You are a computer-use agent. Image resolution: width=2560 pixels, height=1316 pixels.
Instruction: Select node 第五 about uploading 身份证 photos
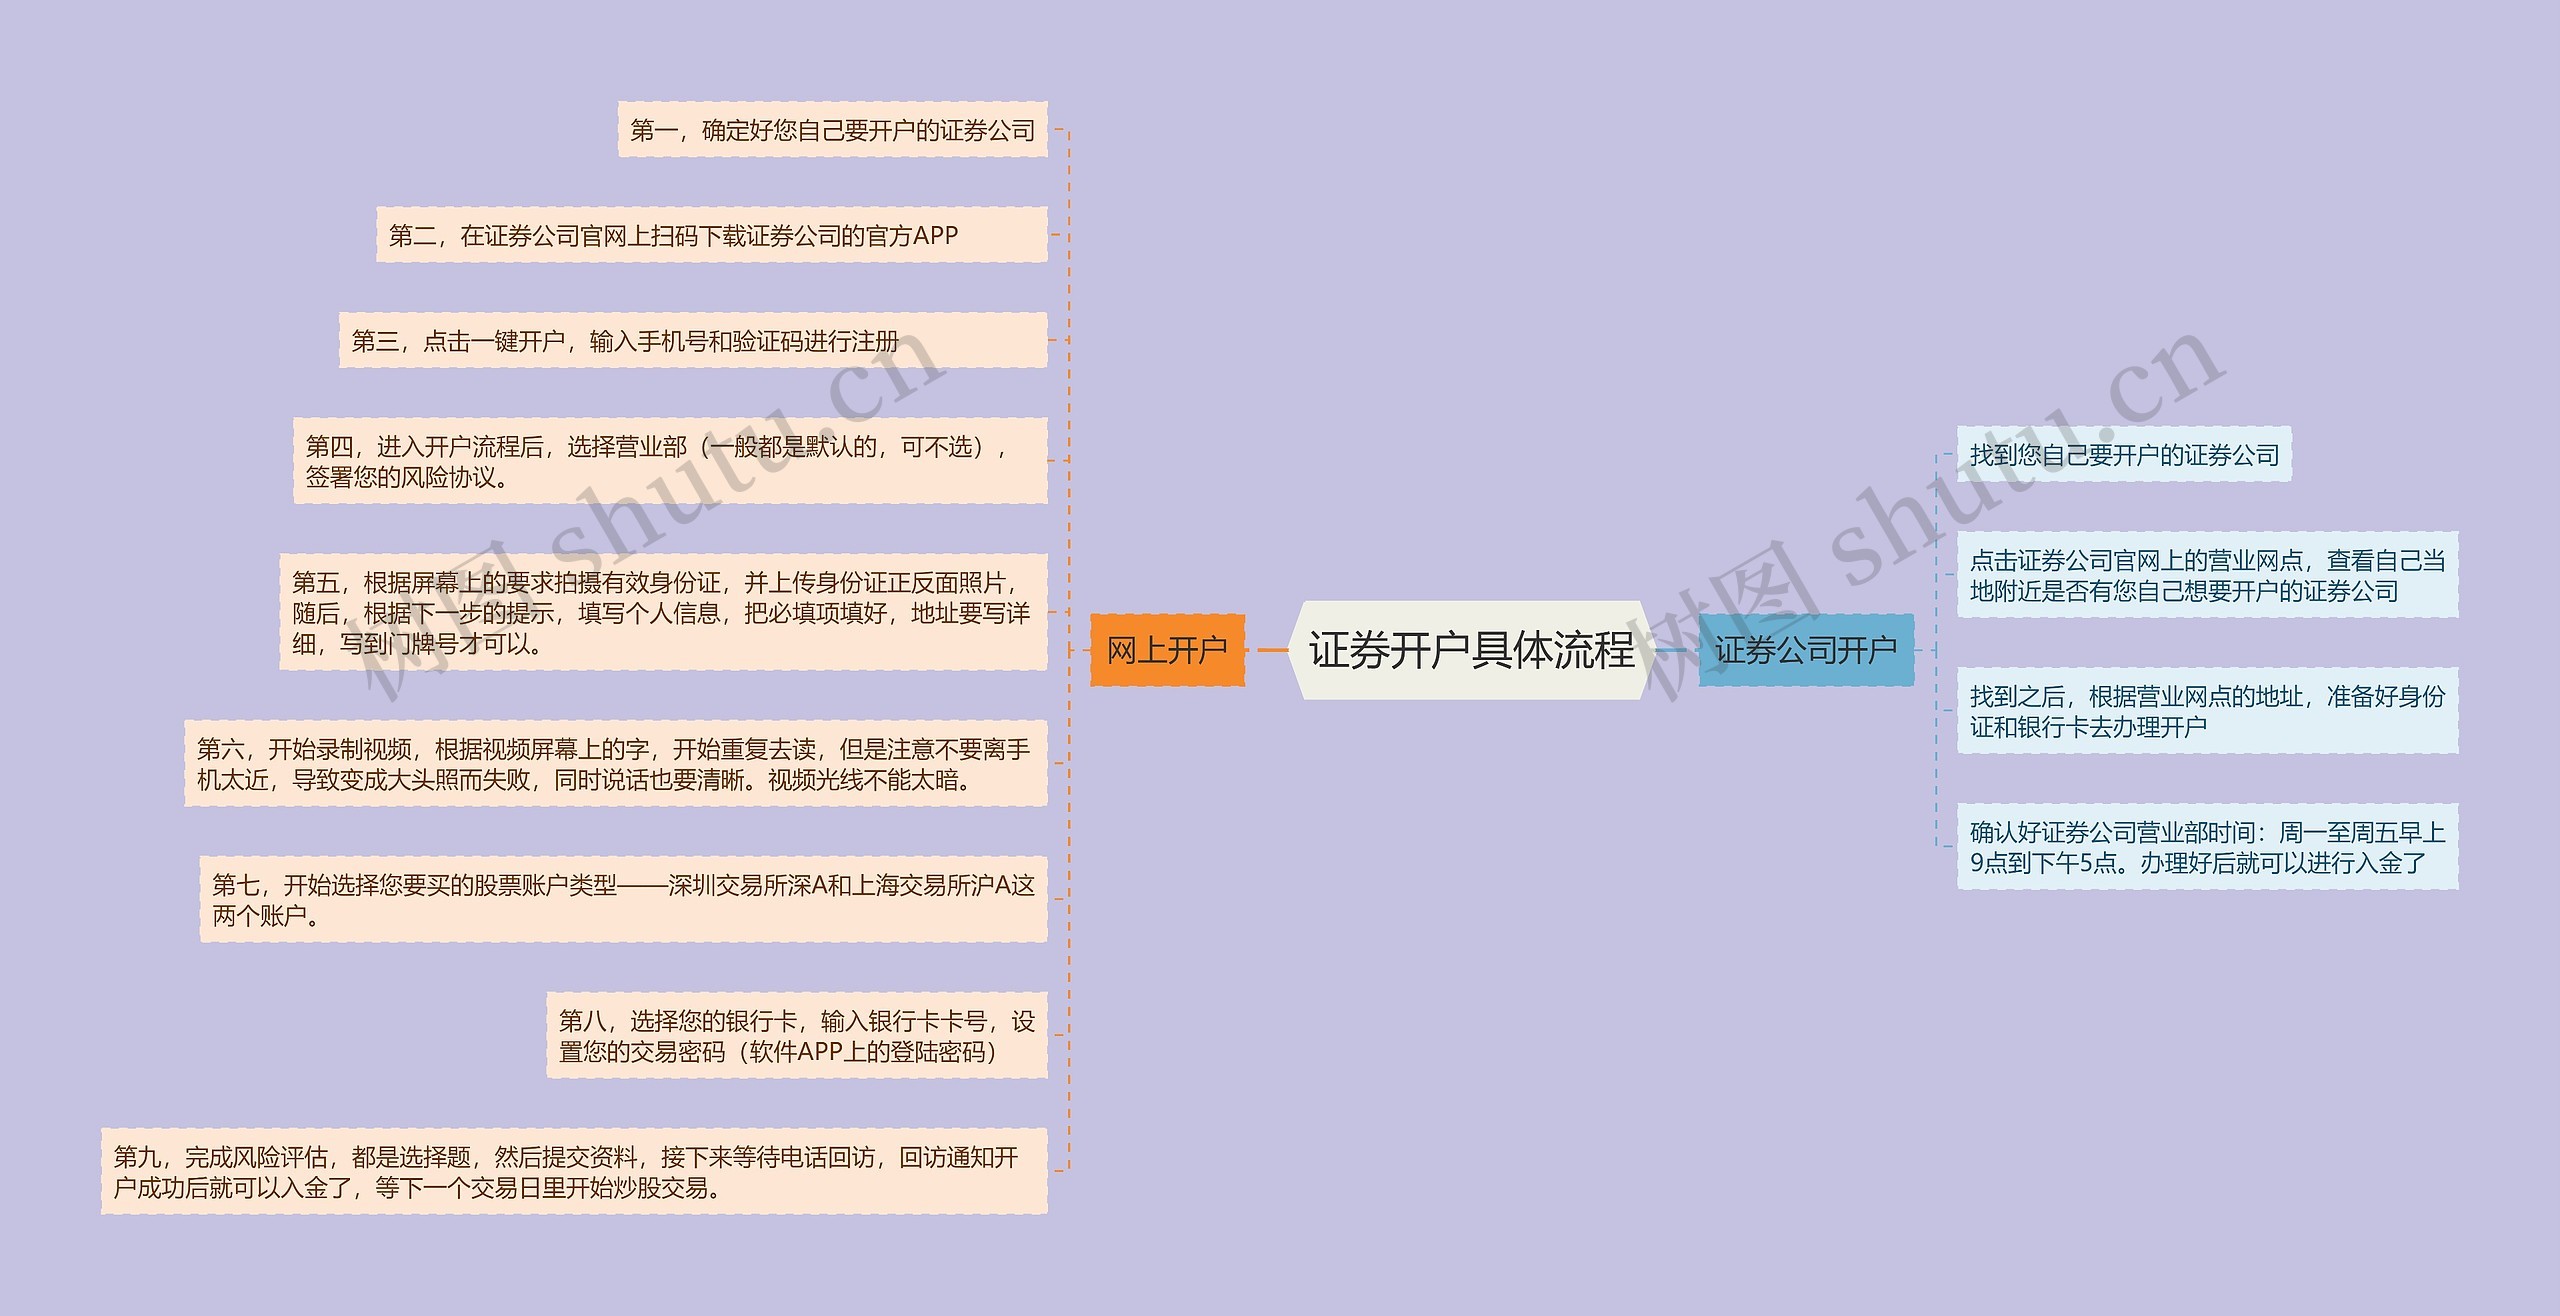coord(663,612)
